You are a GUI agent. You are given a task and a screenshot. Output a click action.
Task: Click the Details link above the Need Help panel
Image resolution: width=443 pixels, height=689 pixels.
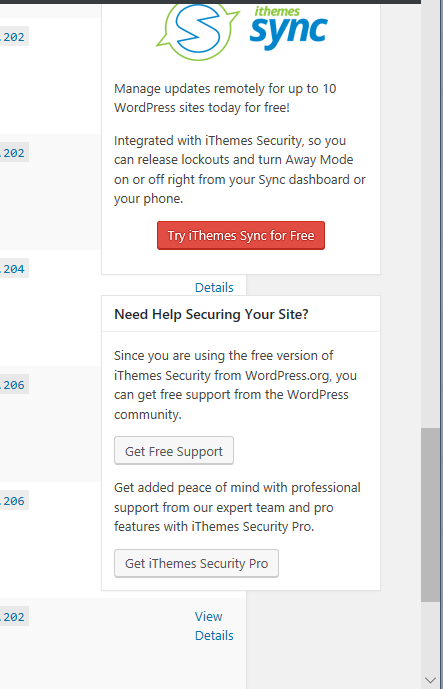click(214, 288)
